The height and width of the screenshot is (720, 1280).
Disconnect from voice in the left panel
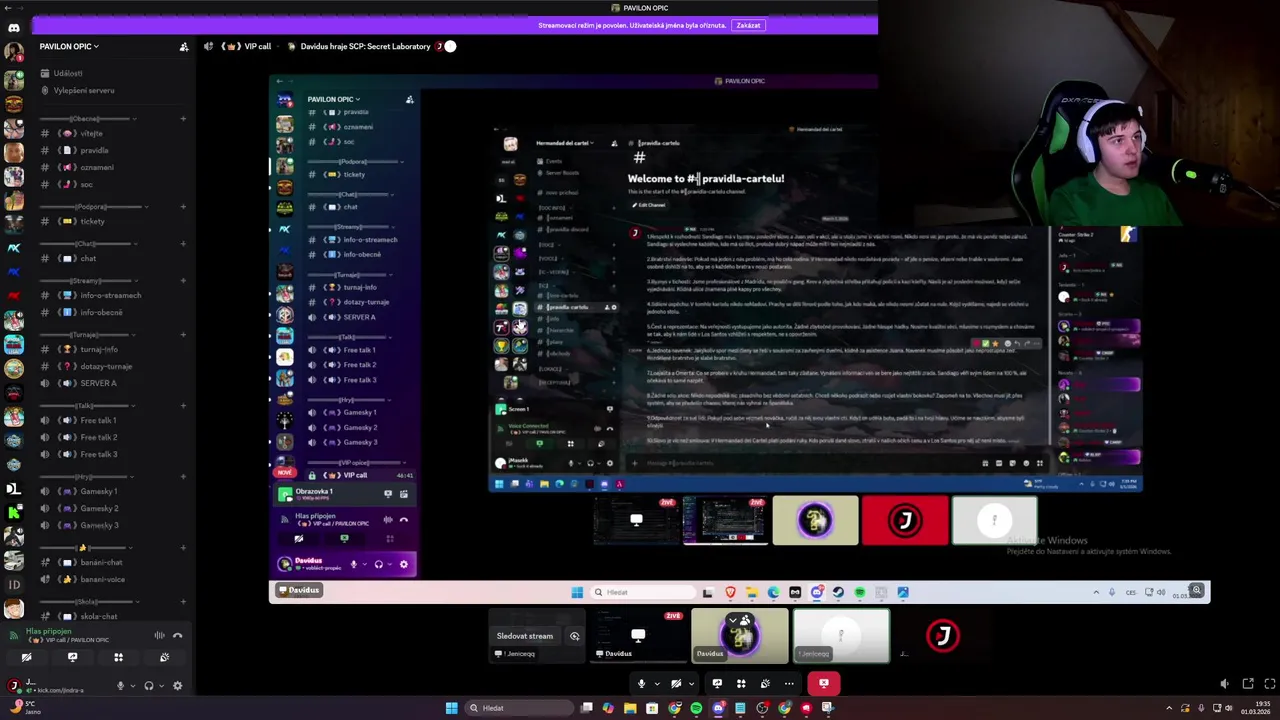(x=178, y=635)
